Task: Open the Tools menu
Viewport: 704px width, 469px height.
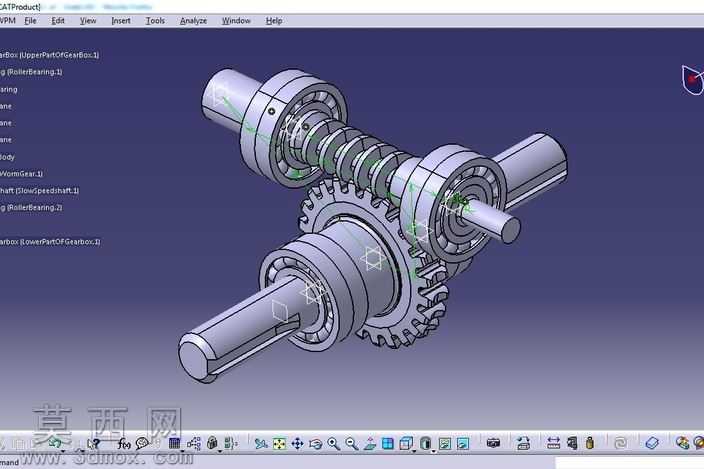Action: click(x=155, y=21)
